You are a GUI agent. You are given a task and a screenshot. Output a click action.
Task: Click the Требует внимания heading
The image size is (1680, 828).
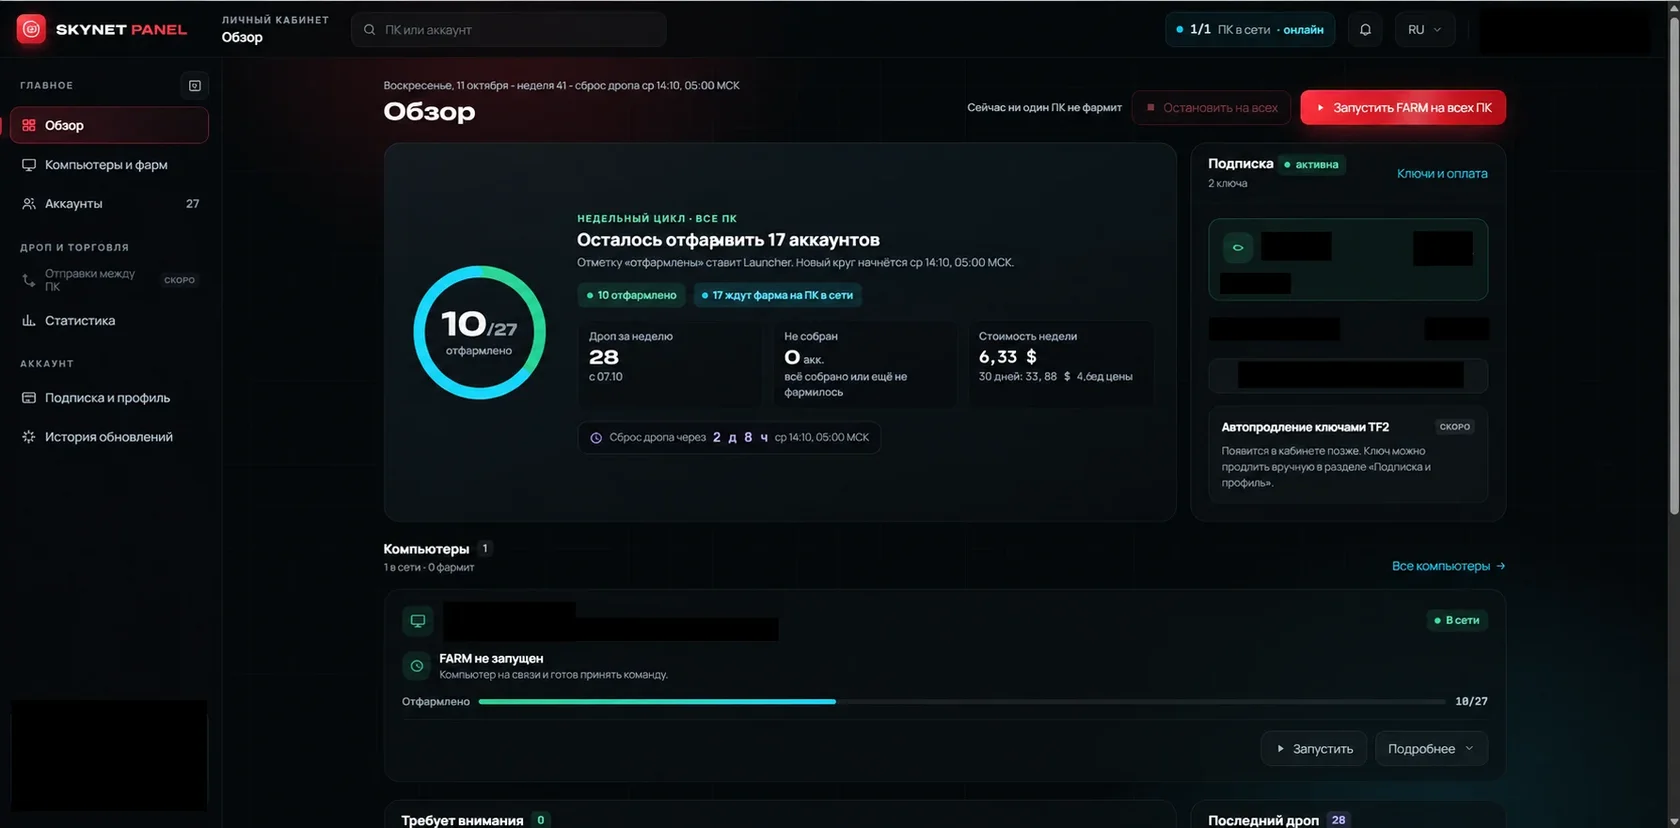[x=462, y=820]
